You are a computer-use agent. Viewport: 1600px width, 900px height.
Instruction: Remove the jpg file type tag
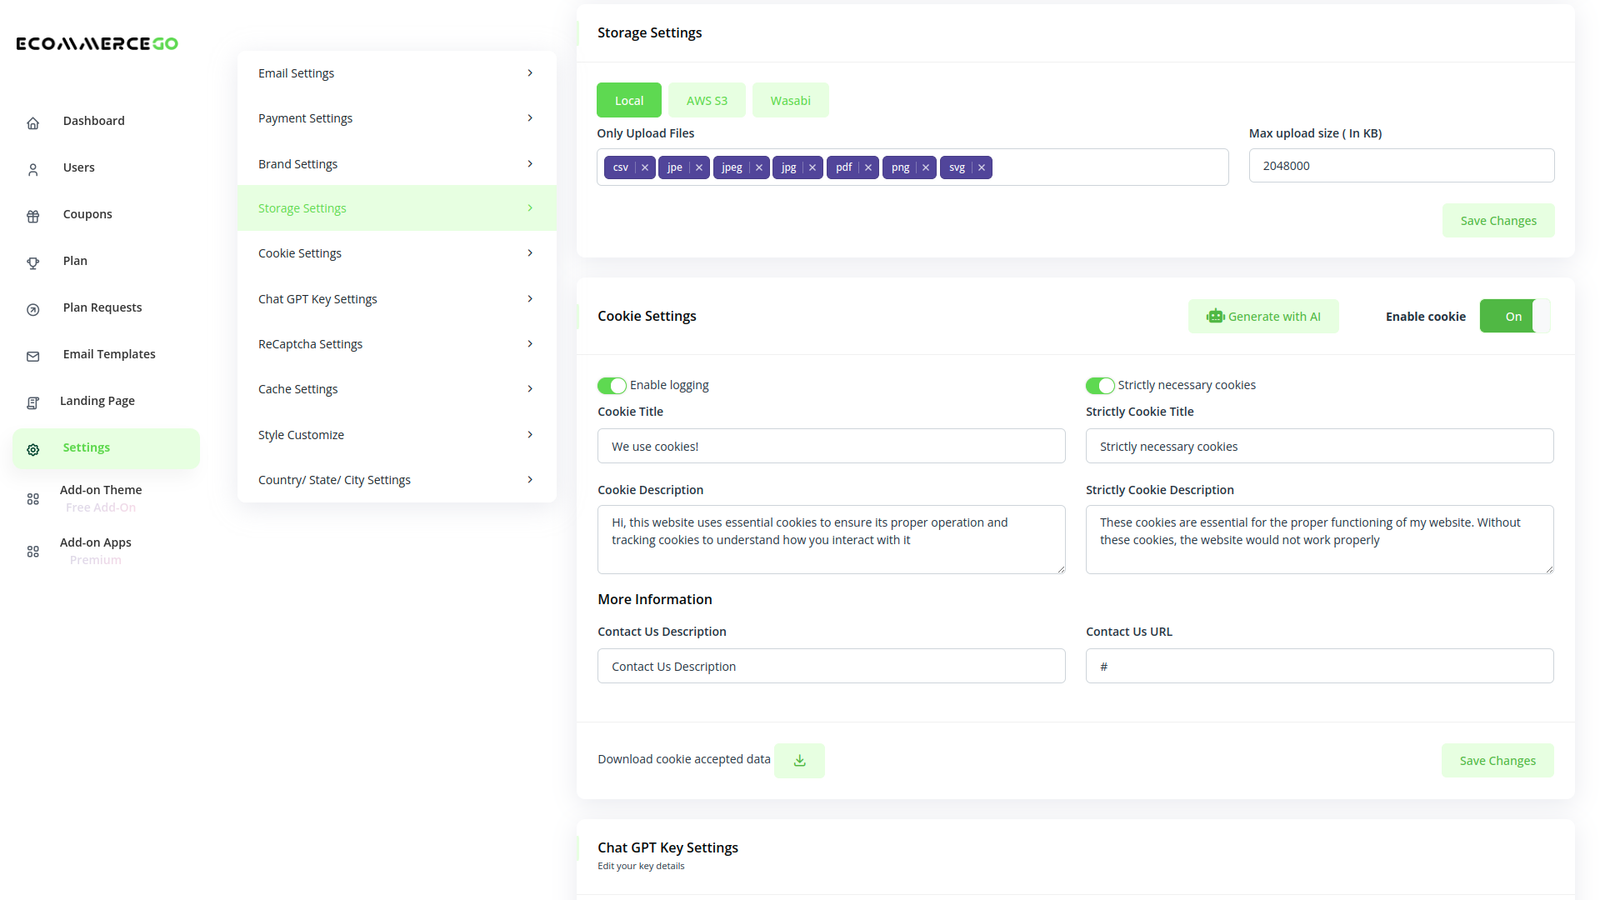click(x=812, y=168)
